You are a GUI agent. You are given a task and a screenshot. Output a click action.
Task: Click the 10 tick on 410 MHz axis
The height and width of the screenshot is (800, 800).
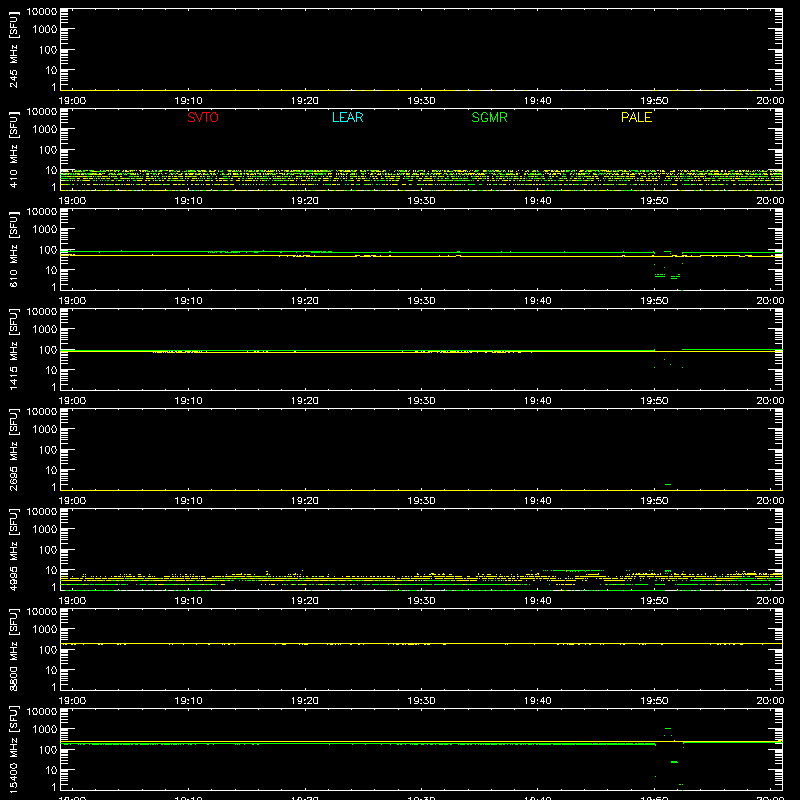click(x=51, y=170)
